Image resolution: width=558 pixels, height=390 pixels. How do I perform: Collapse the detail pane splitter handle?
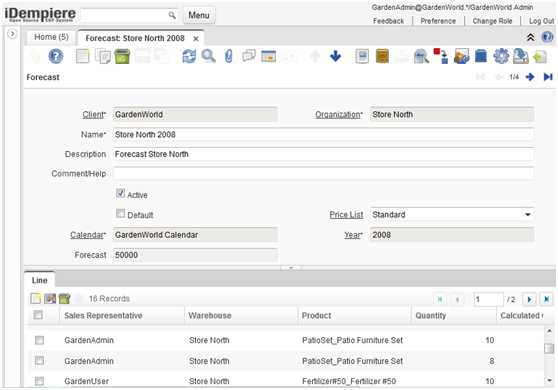(x=291, y=268)
